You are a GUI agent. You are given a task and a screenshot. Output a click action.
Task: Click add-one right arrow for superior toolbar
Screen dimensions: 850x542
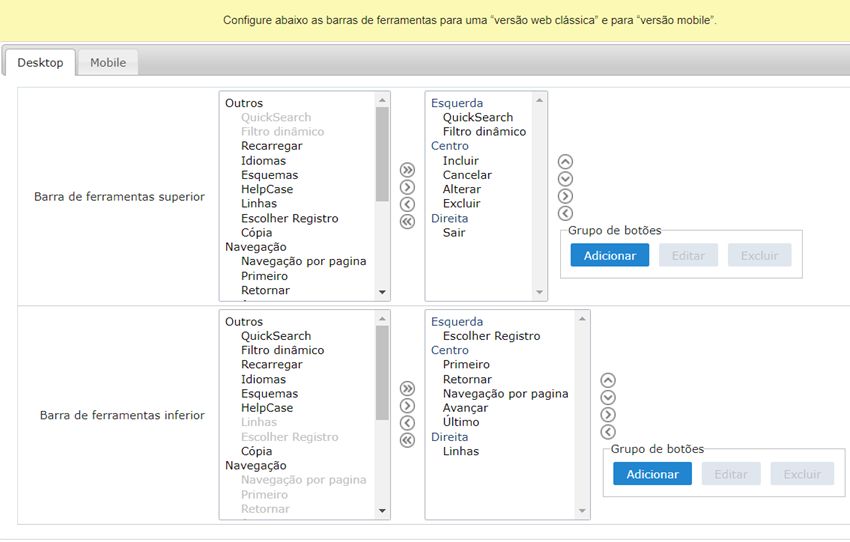click(x=407, y=188)
